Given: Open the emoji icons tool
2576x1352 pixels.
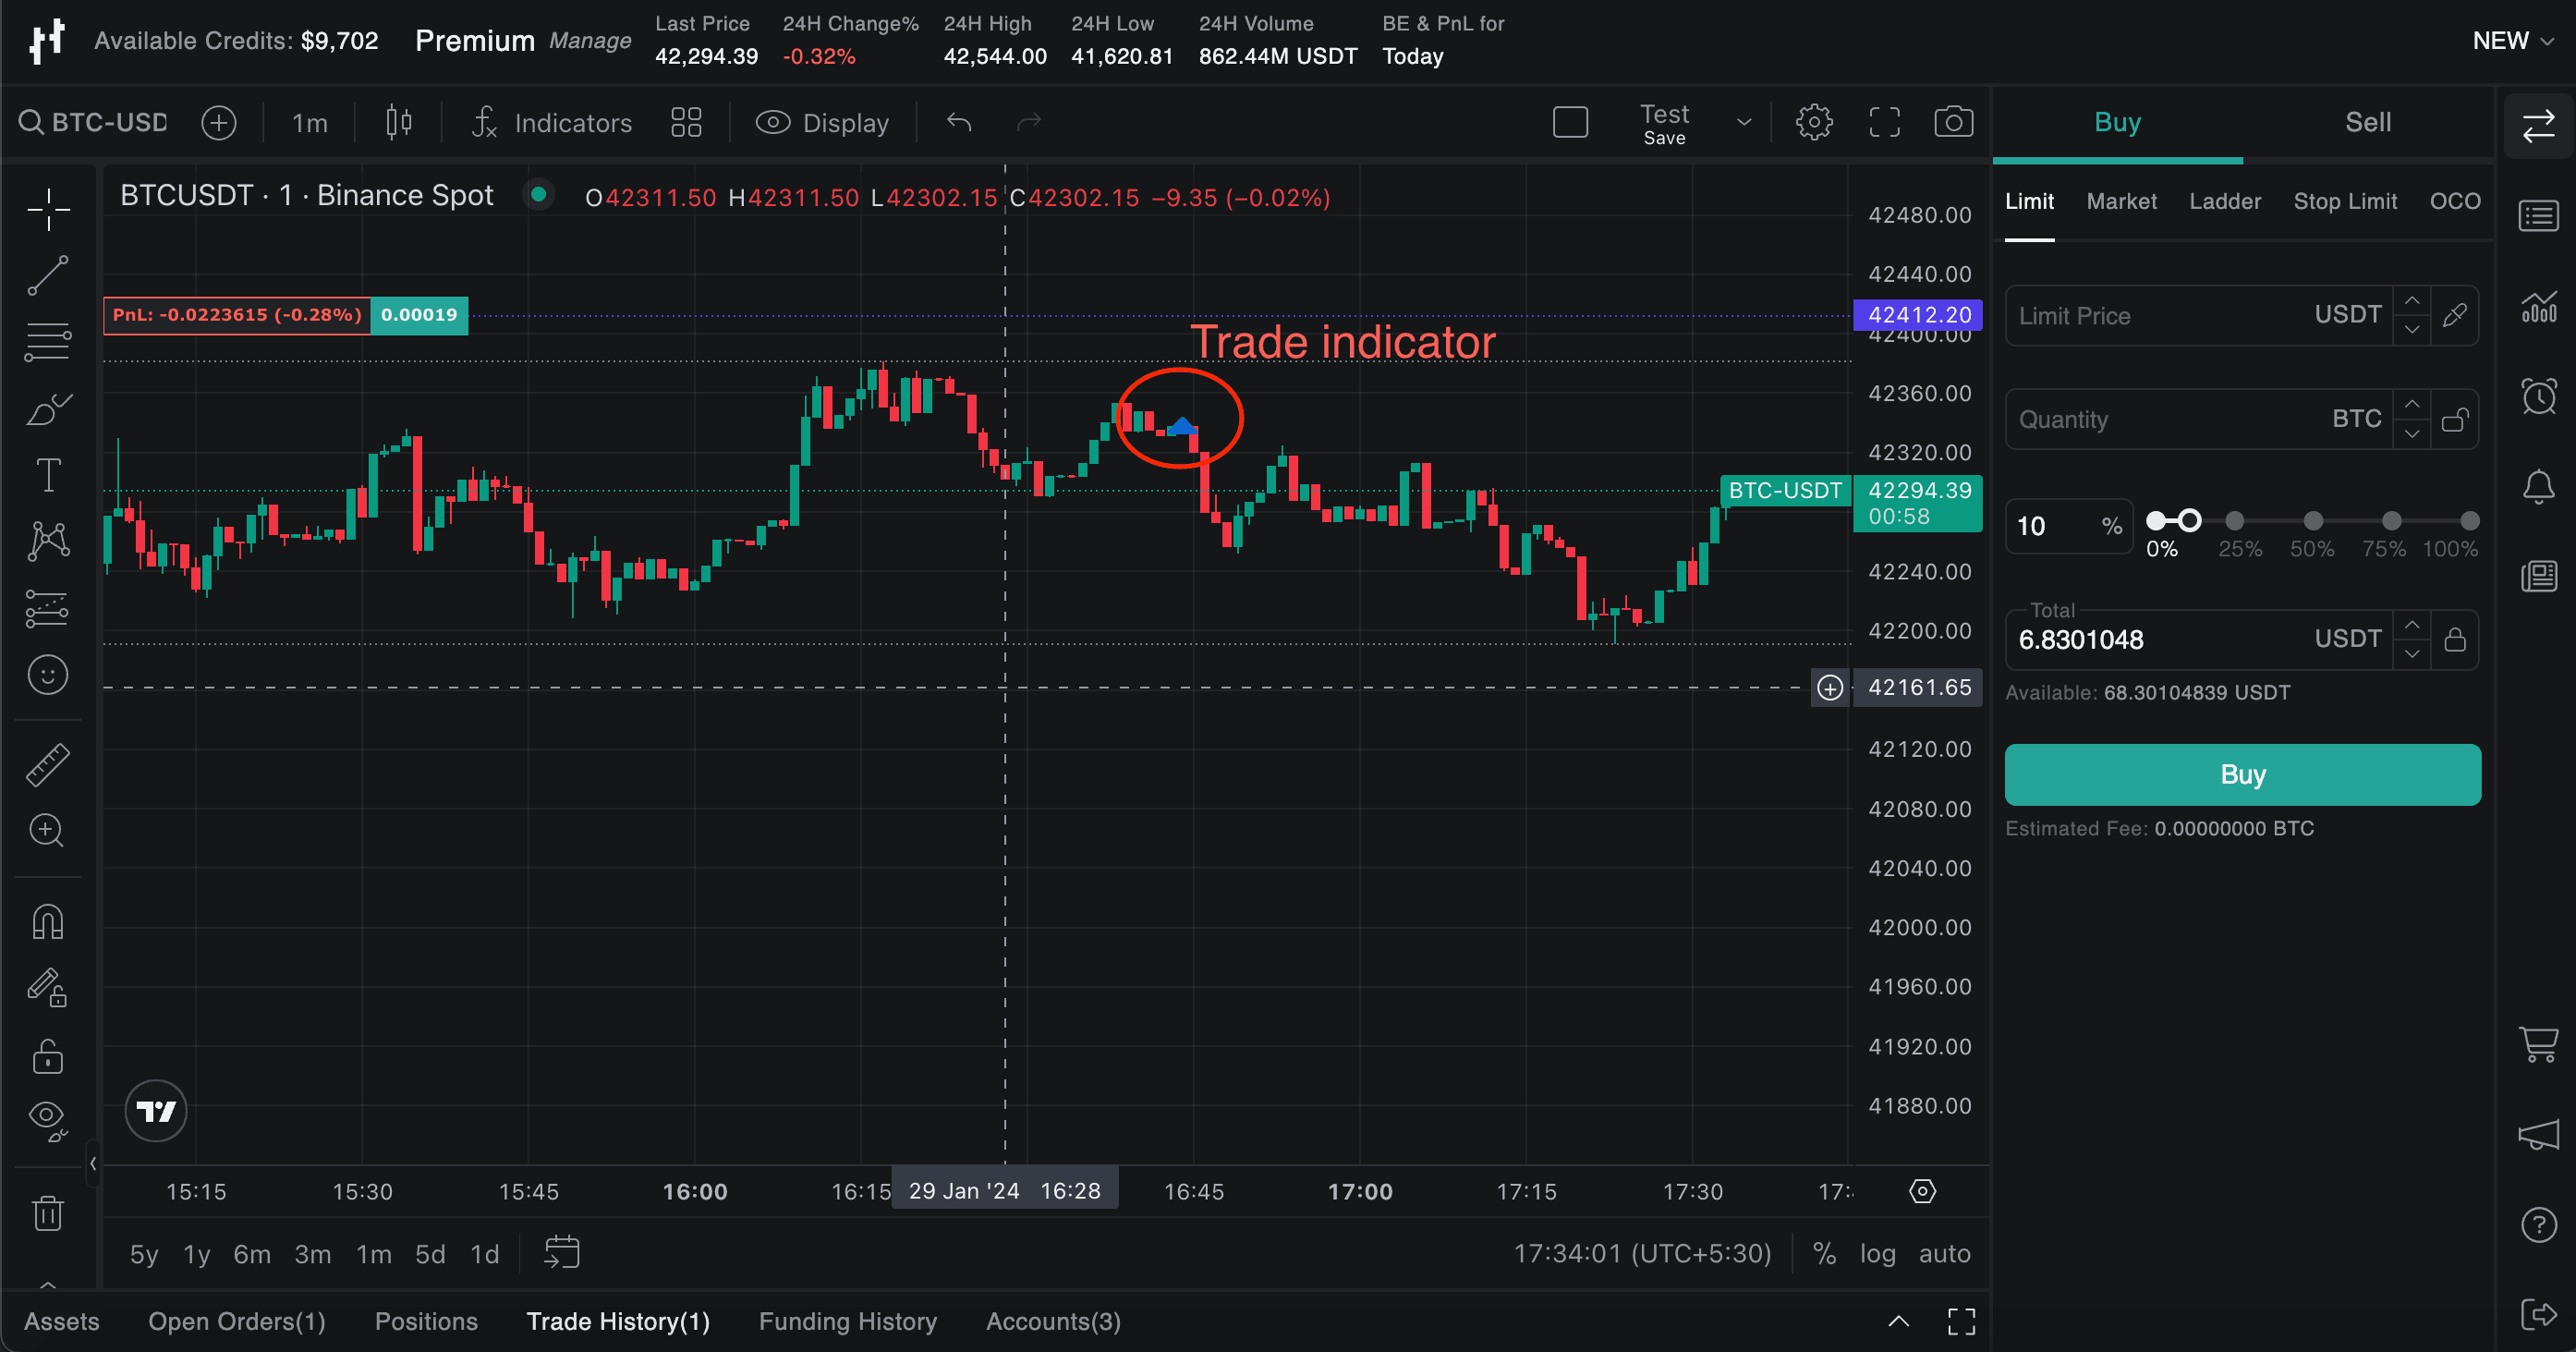Looking at the screenshot, I should (48, 675).
